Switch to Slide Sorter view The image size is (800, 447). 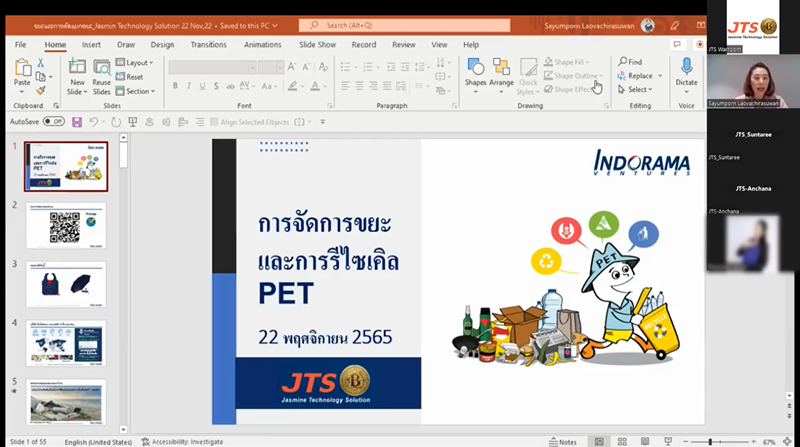pos(622,441)
